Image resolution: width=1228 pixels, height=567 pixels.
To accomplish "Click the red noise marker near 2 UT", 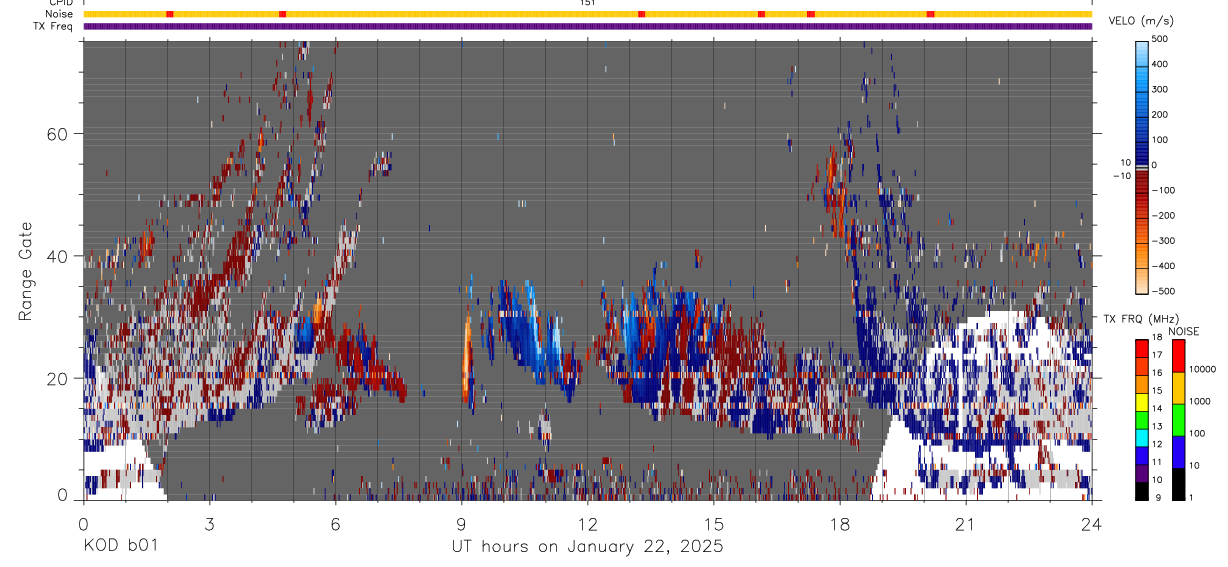I will 170,14.
